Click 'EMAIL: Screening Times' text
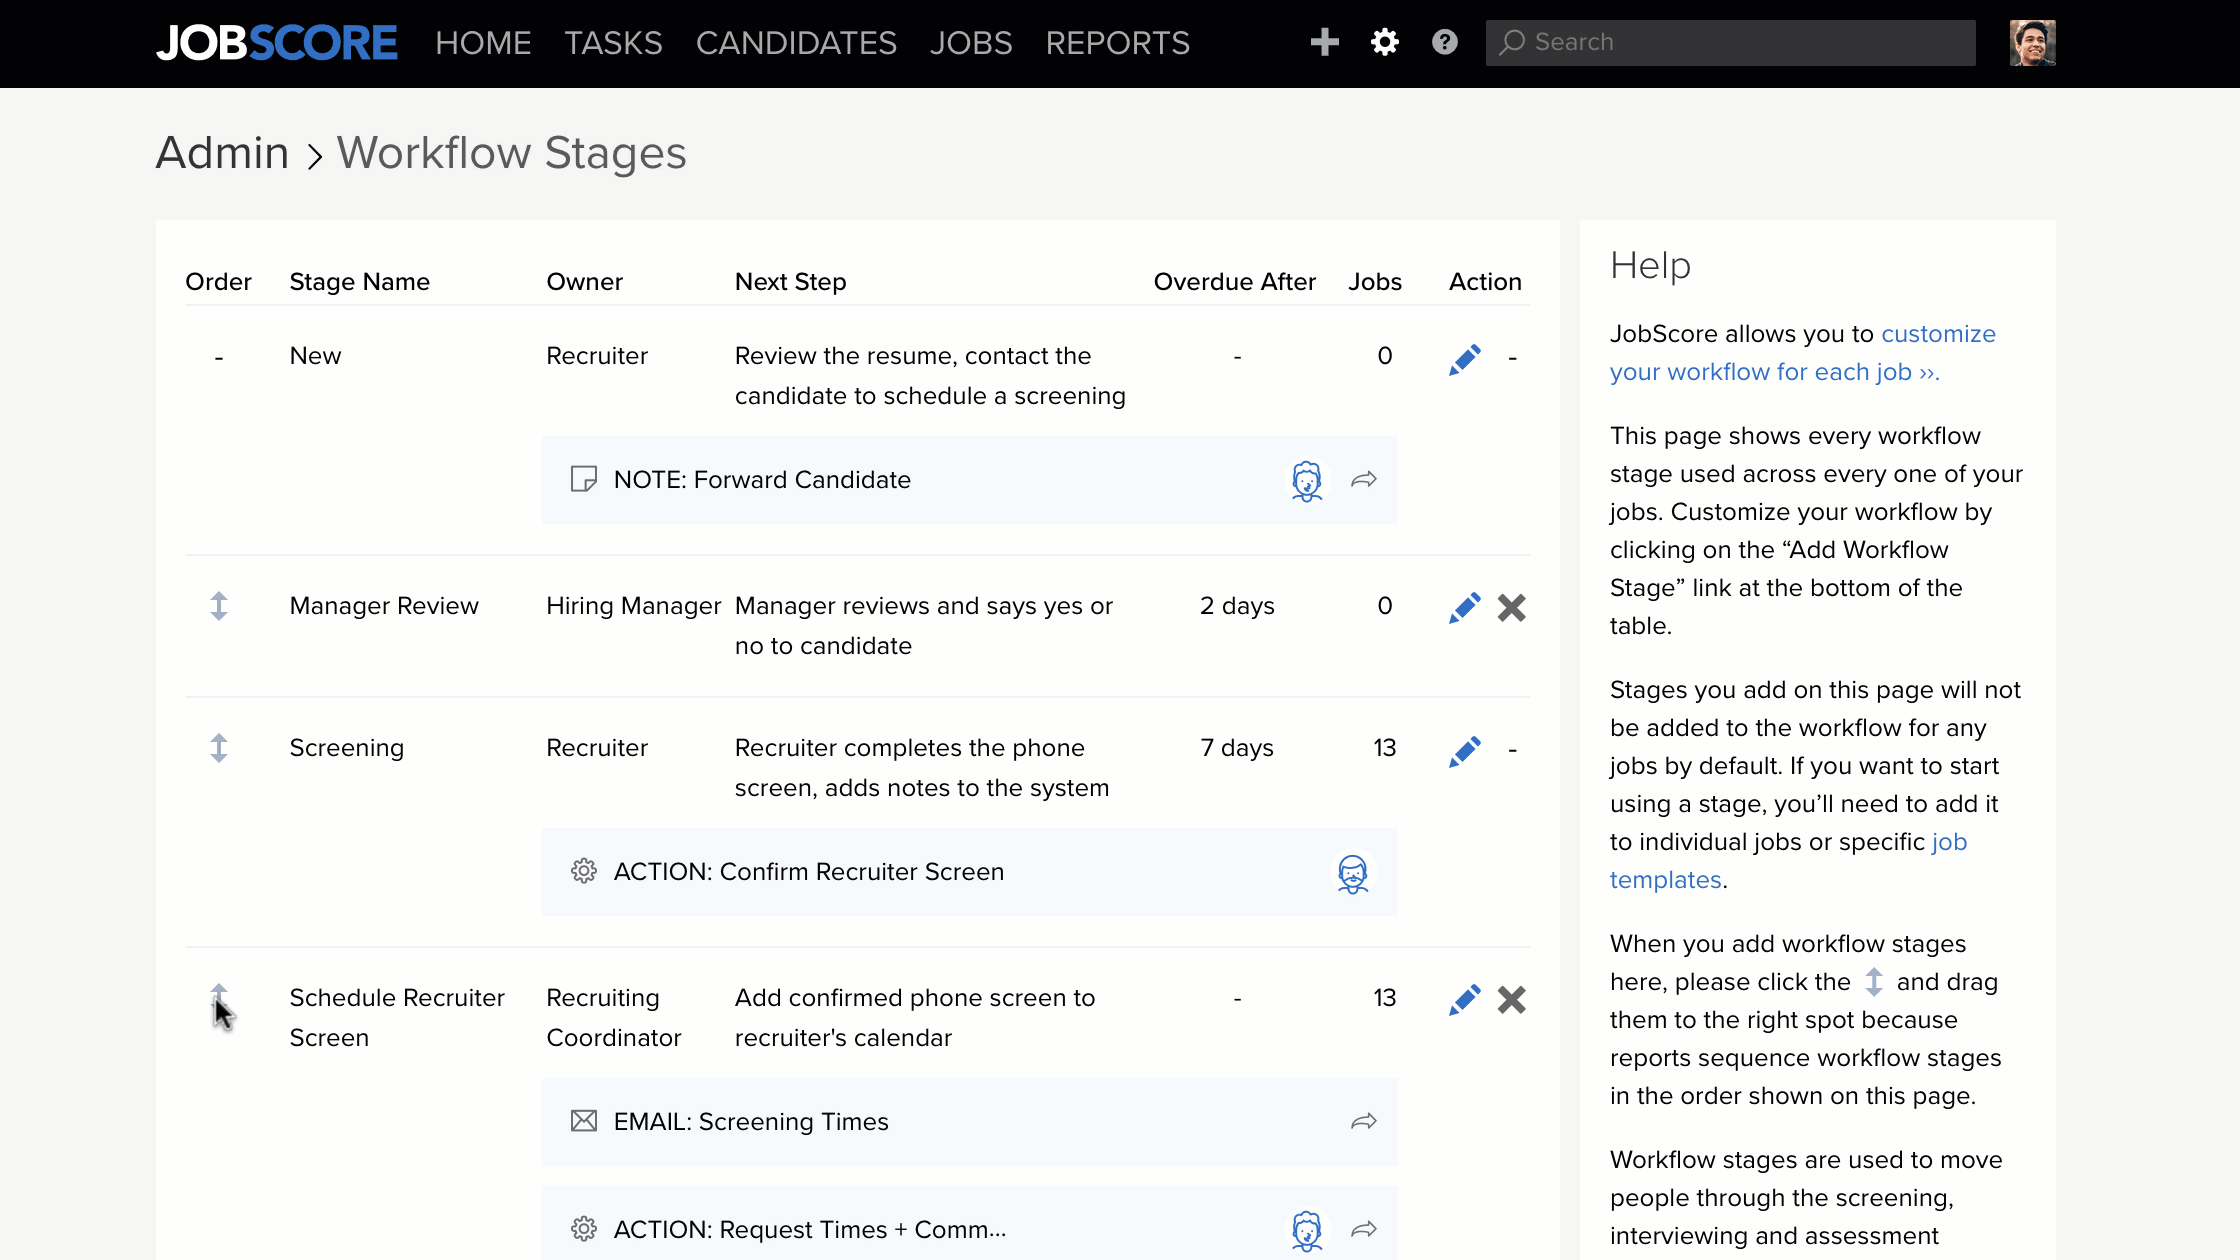 click(751, 1122)
